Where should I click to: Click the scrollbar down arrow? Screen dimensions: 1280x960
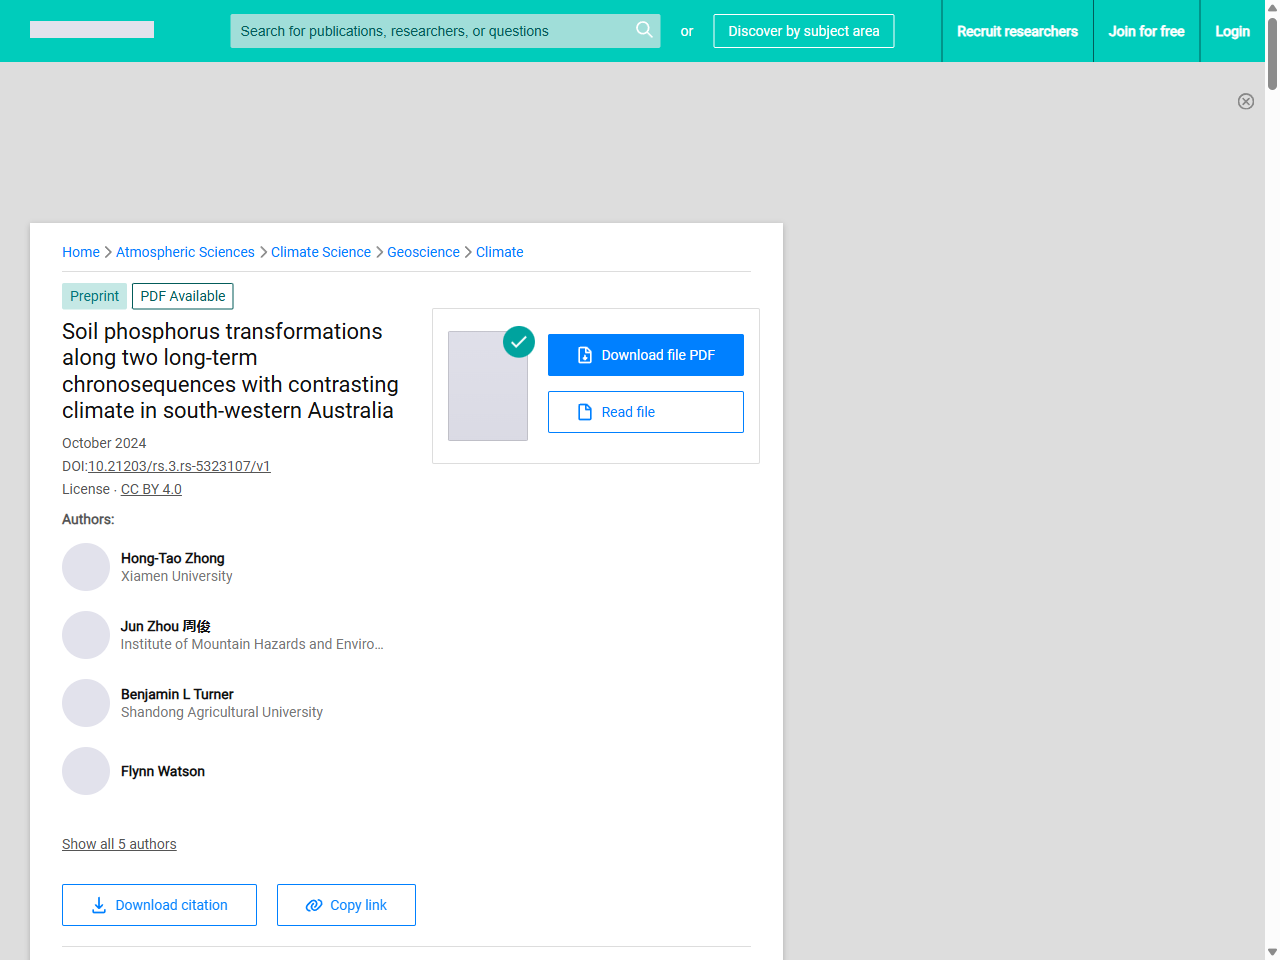click(1272, 952)
